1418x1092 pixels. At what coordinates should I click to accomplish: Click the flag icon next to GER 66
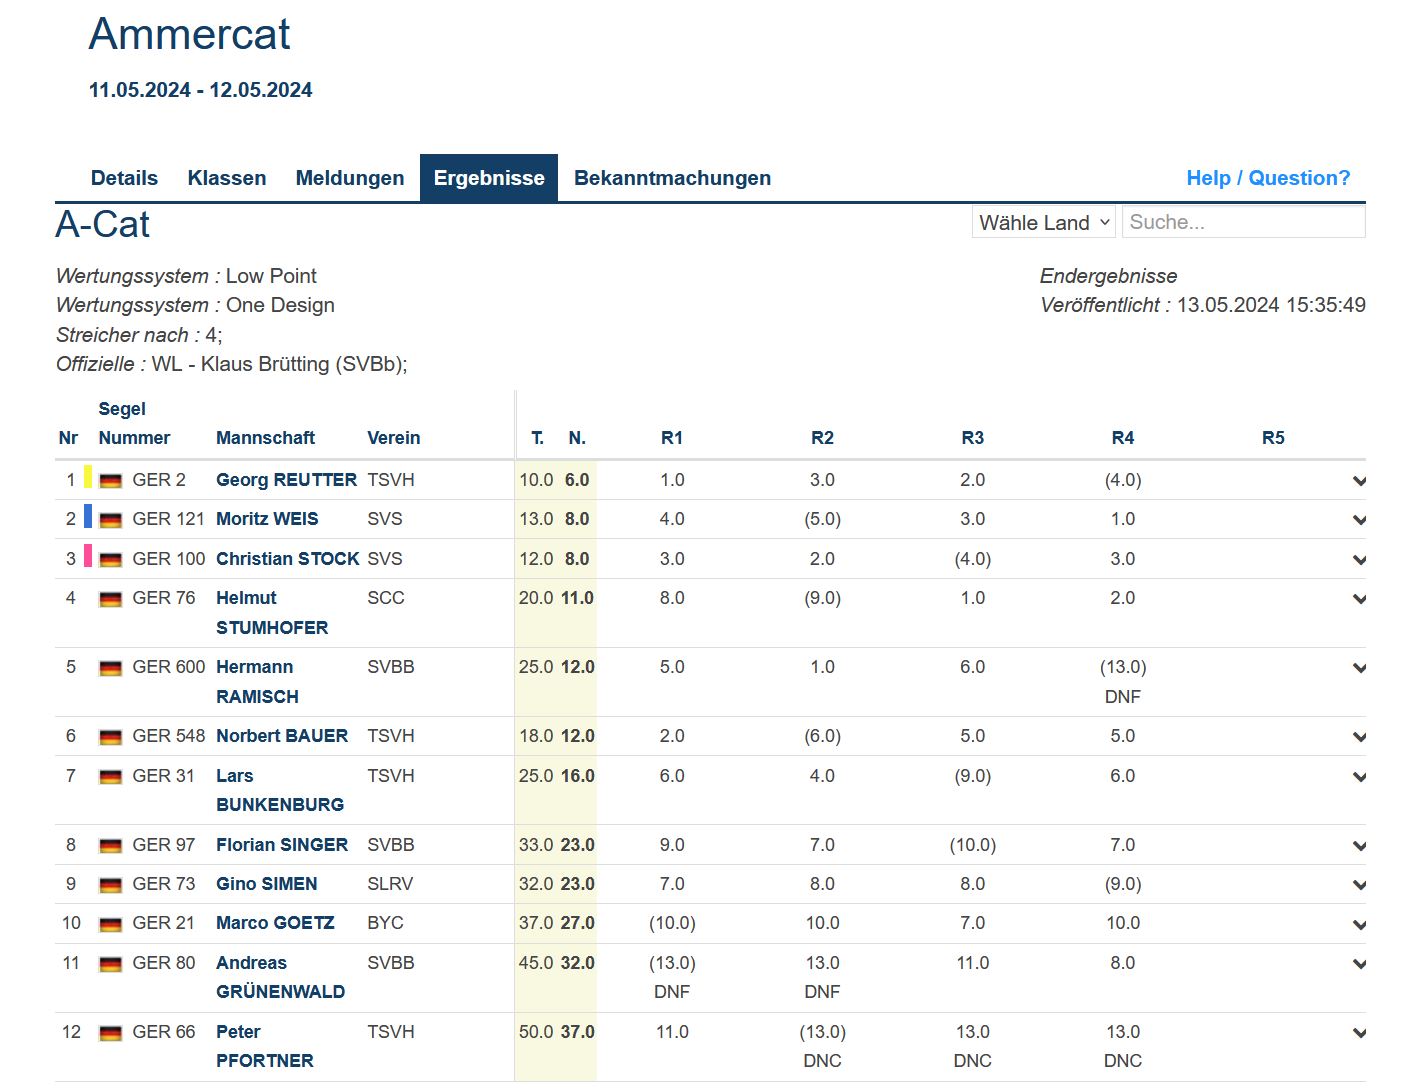111,1033
